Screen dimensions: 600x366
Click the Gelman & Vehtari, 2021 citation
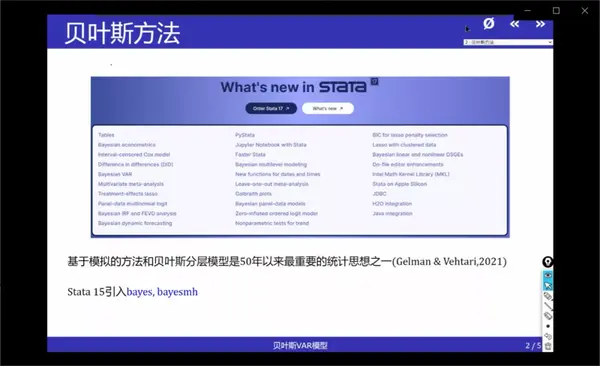[449, 262]
